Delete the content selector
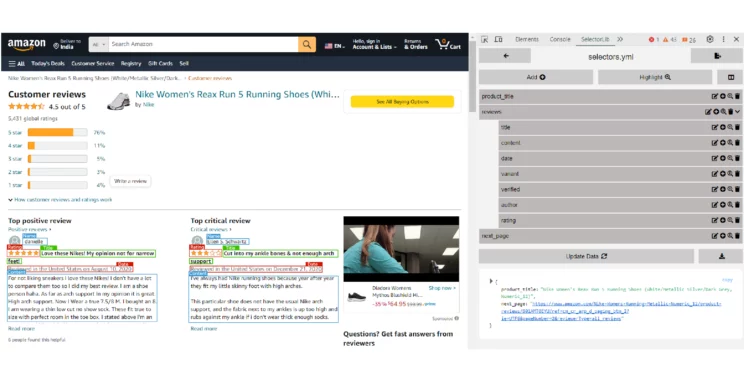 point(737,143)
